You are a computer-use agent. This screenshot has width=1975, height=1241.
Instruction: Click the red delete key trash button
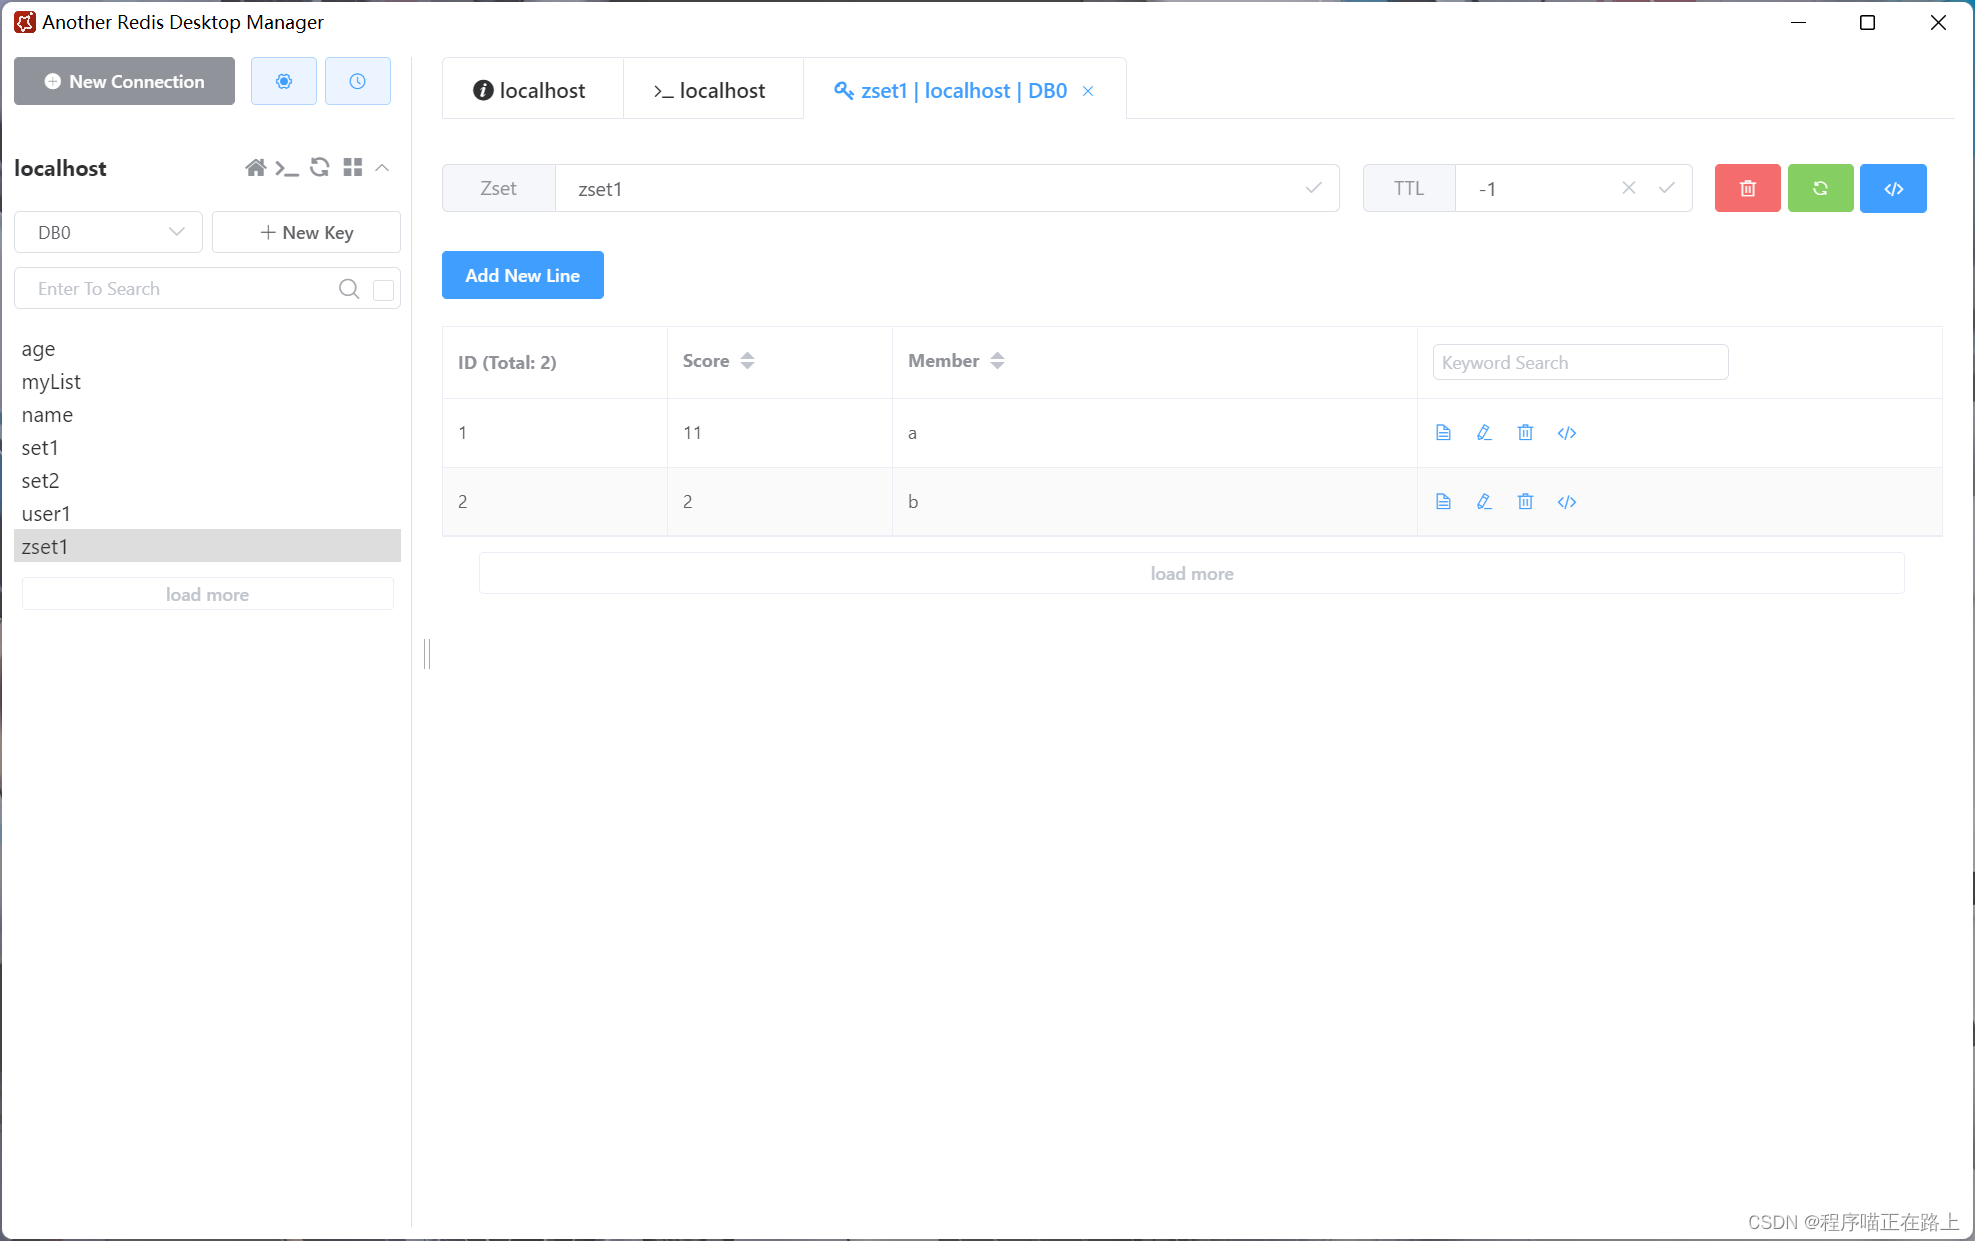pyautogui.click(x=1747, y=188)
